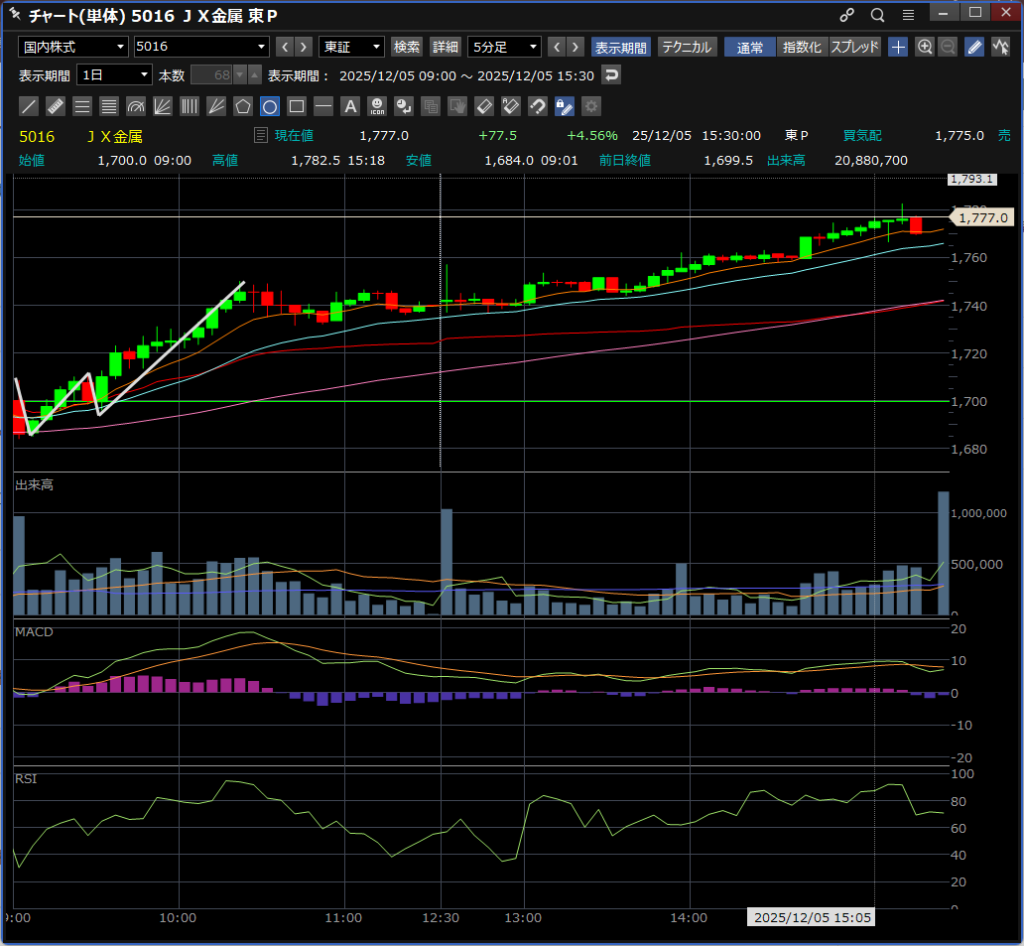Image resolution: width=1024 pixels, height=946 pixels.
Task: Switch to スプレッド display mode
Action: (x=855, y=47)
